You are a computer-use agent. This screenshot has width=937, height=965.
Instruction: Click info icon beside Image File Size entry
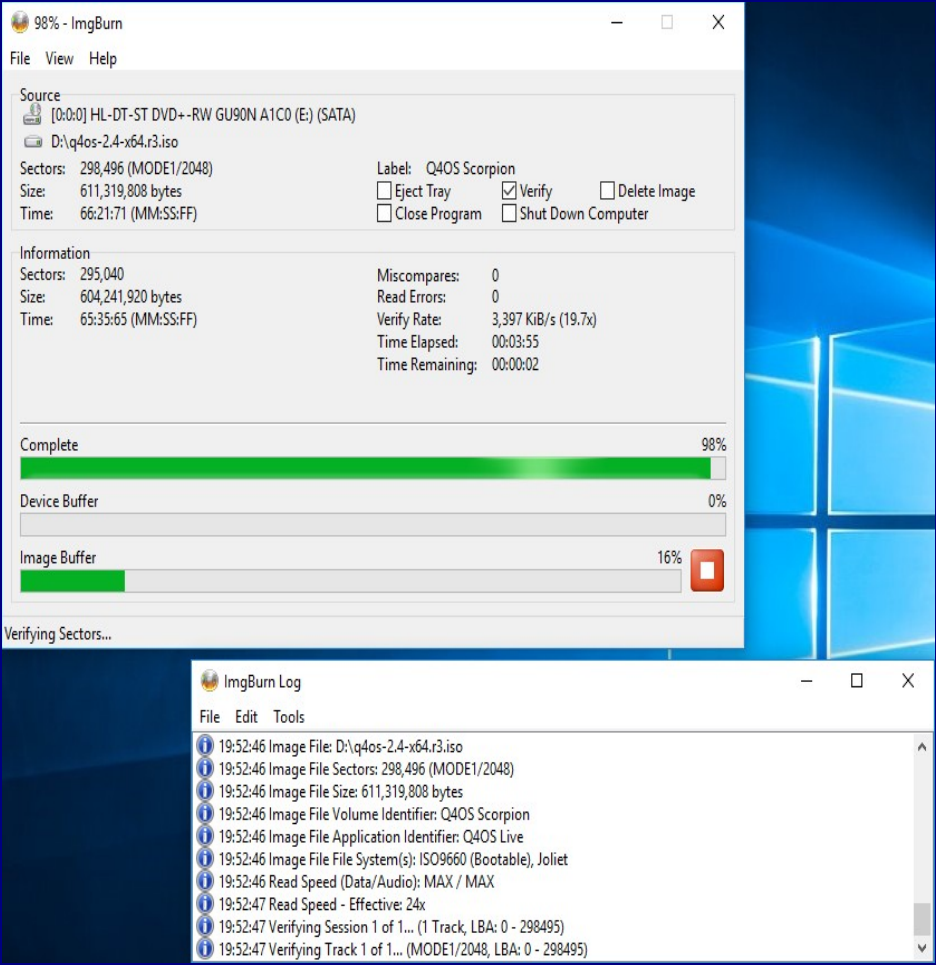[x=205, y=791]
